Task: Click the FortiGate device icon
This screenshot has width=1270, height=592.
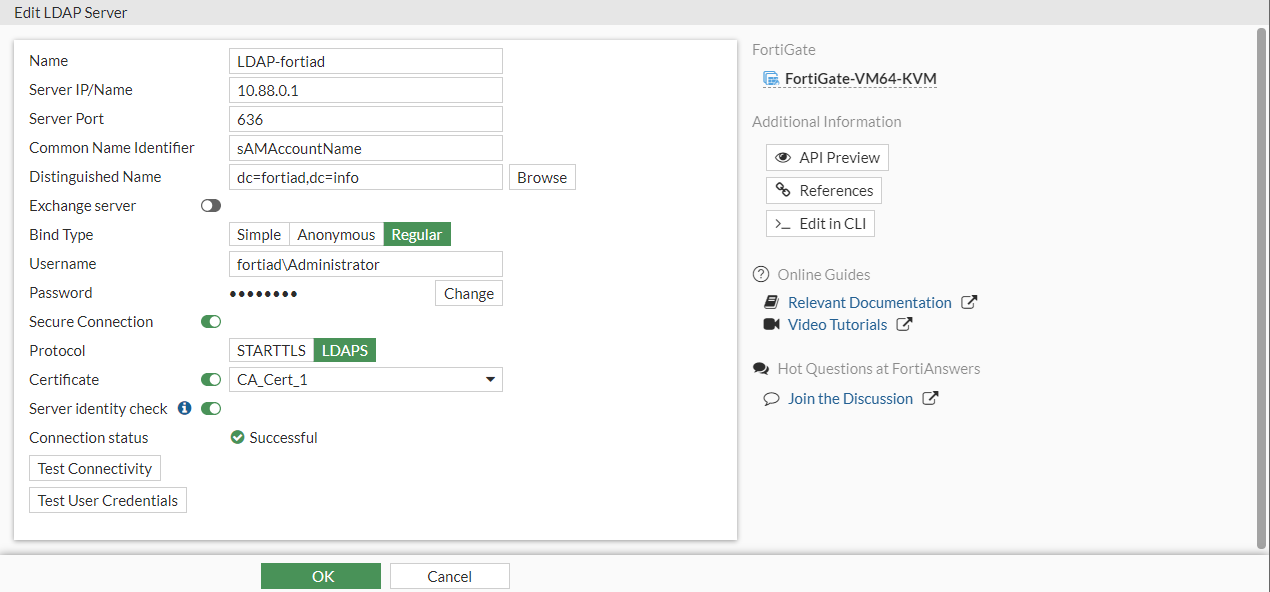Action: [771, 79]
